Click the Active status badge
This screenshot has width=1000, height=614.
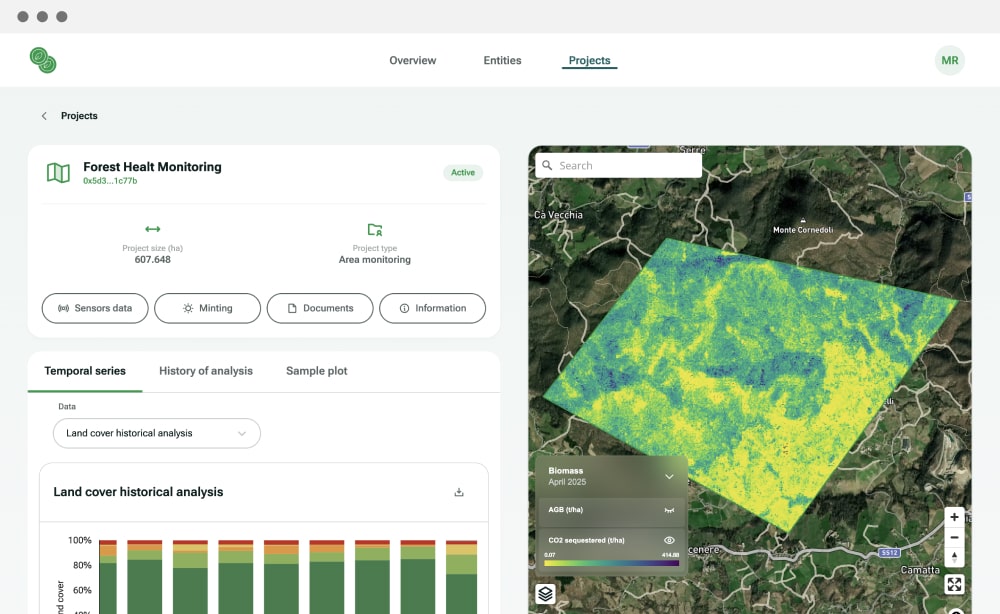[x=463, y=173]
